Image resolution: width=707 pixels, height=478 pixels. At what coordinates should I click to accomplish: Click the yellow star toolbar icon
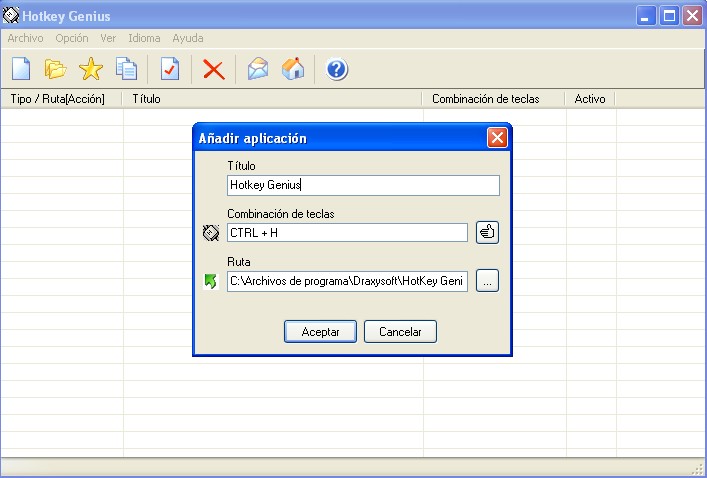pos(91,69)
